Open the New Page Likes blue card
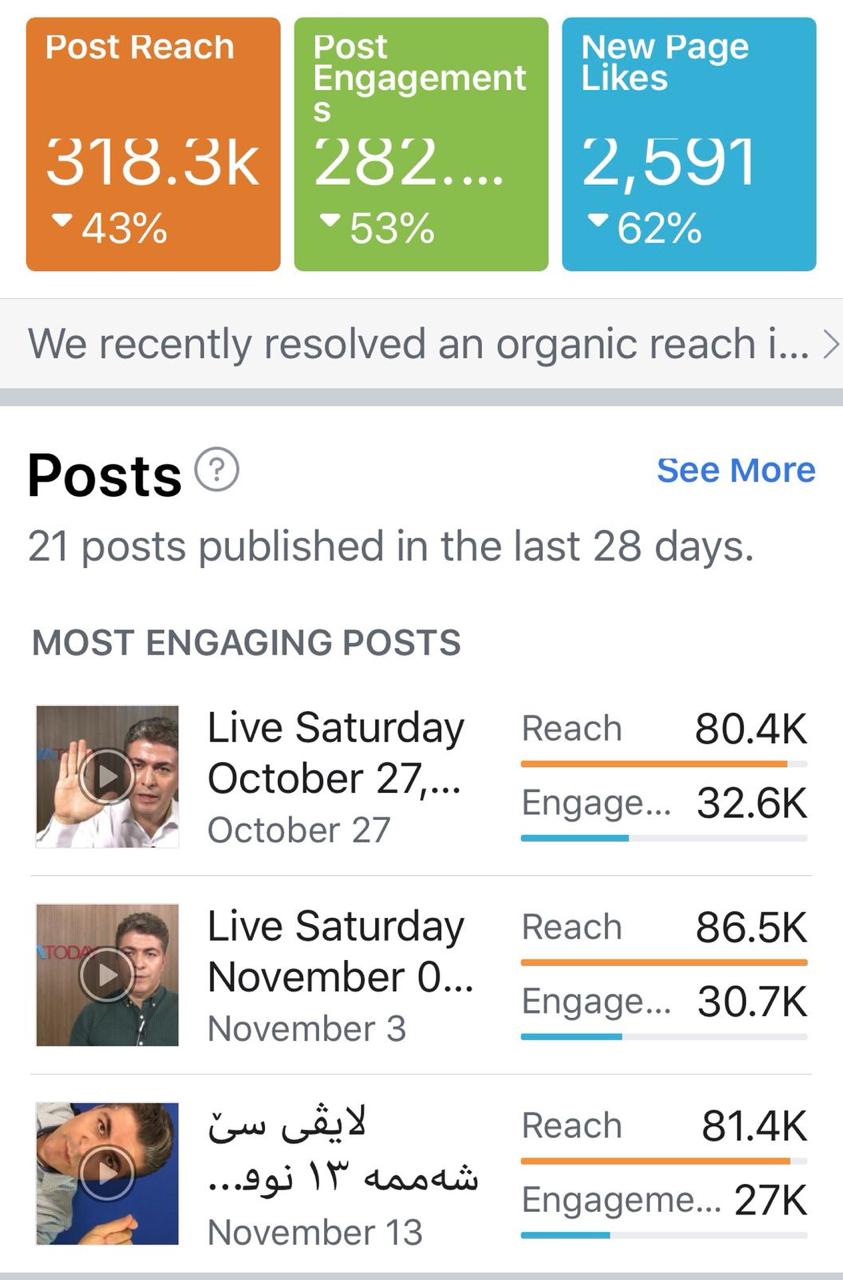843x1280 pixels. 689,144
